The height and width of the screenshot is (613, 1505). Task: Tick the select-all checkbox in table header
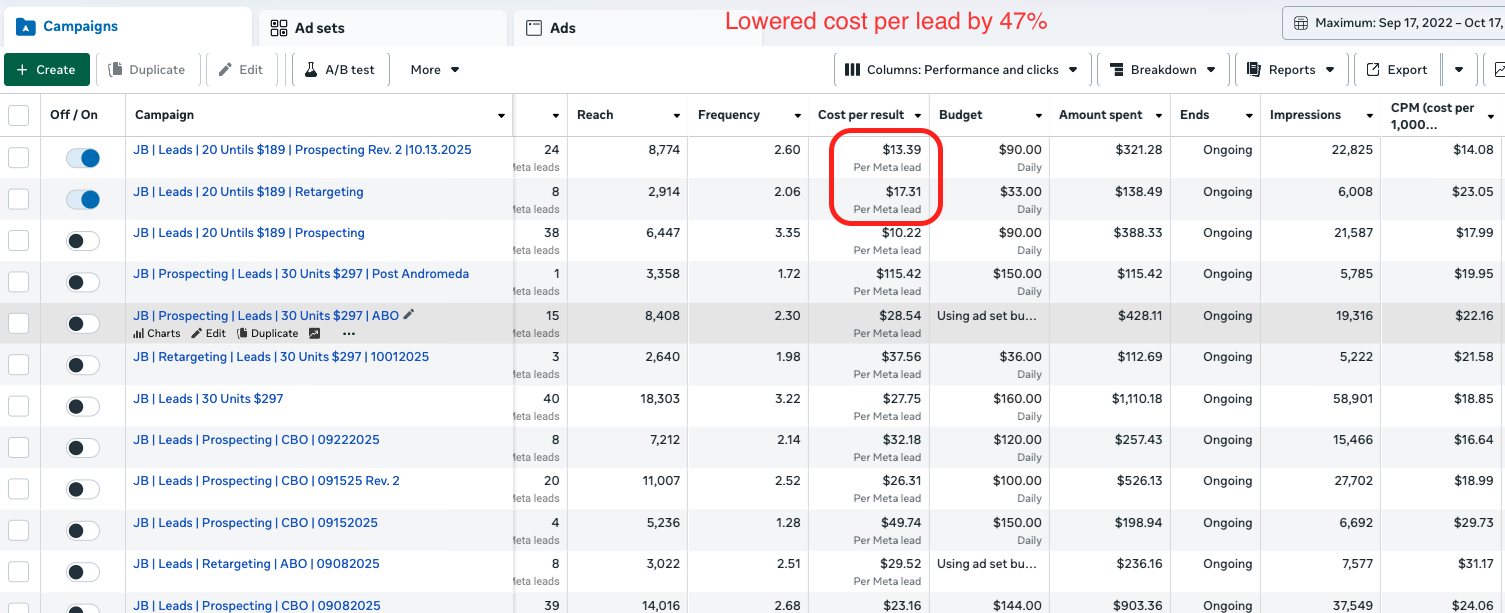click(x=19, y=115)
